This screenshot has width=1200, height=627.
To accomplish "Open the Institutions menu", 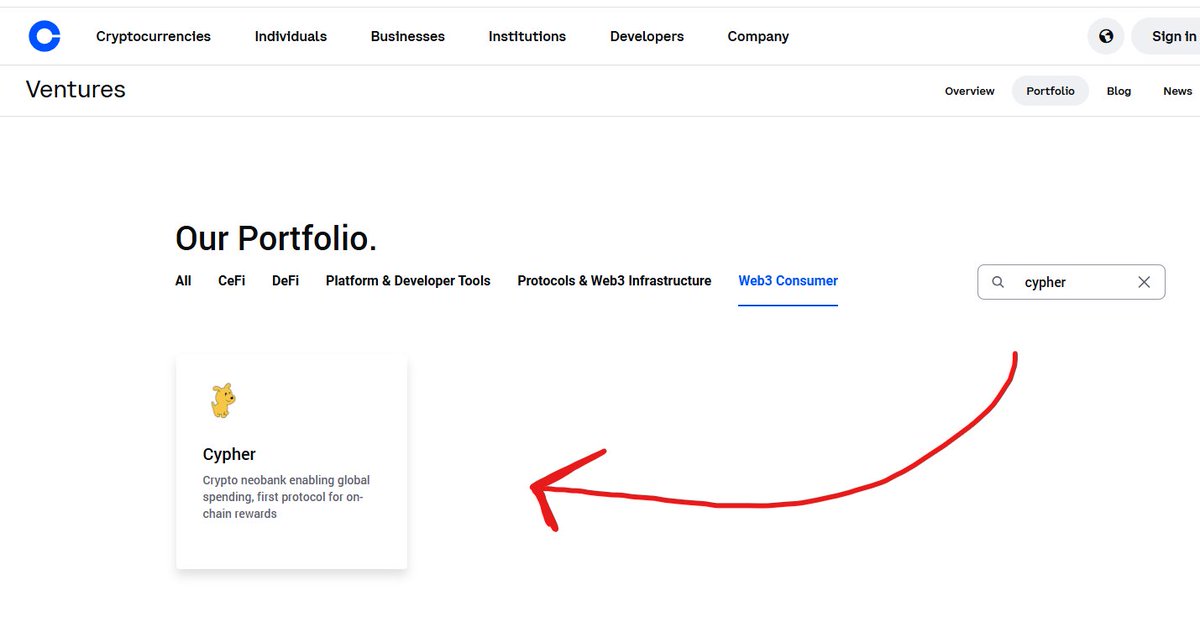I will pos(527,37).
